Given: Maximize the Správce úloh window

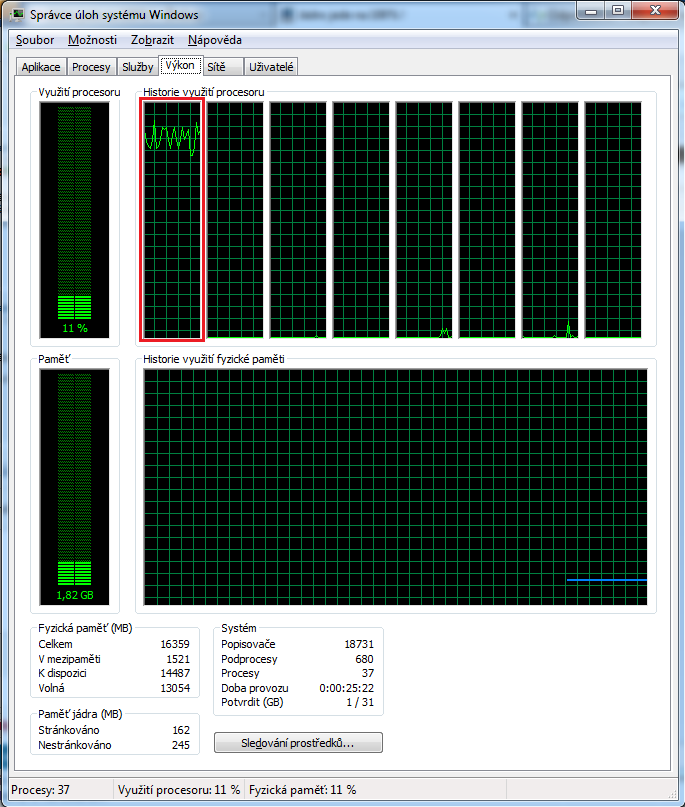Looking at the screenshot, I should pyautogui.click(x=618, y=10).
